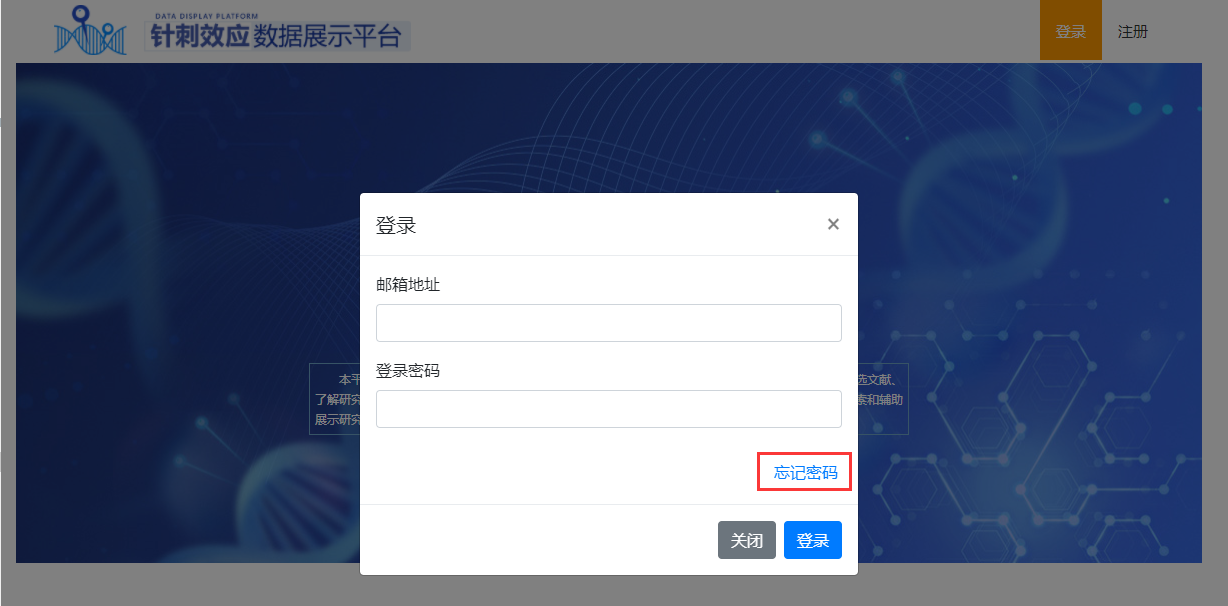The image size is (1228, 606).
Task: Focus the 邮箱地址 input field
Action: 609,323
